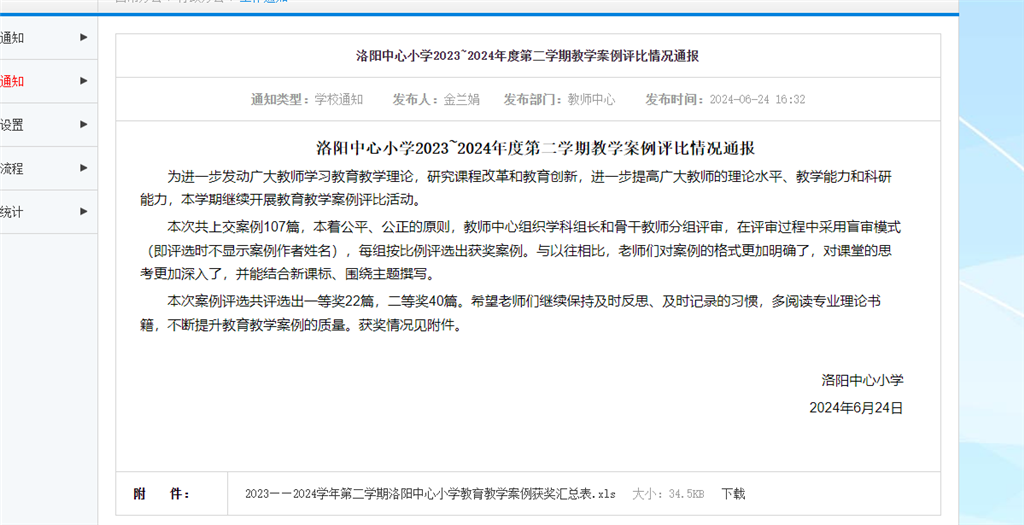Screen dimensions: 1024x525
Task: Click department value 教师中心
Action: coord(591,100)
